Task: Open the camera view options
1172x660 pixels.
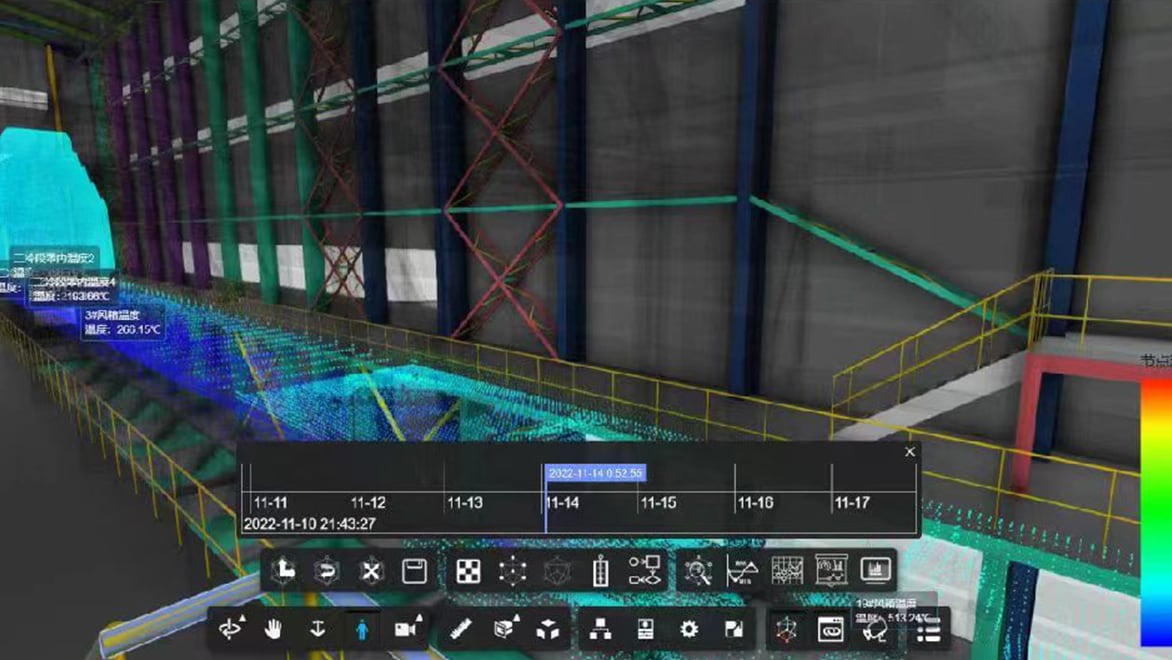Action: 405,629
